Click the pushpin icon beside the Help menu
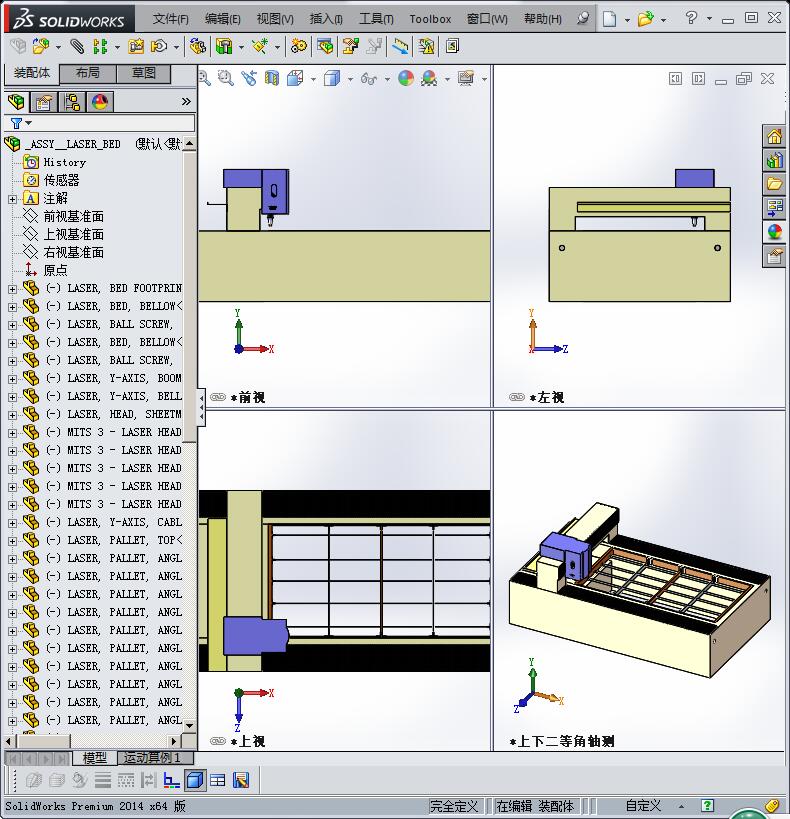 pos(583,18)
